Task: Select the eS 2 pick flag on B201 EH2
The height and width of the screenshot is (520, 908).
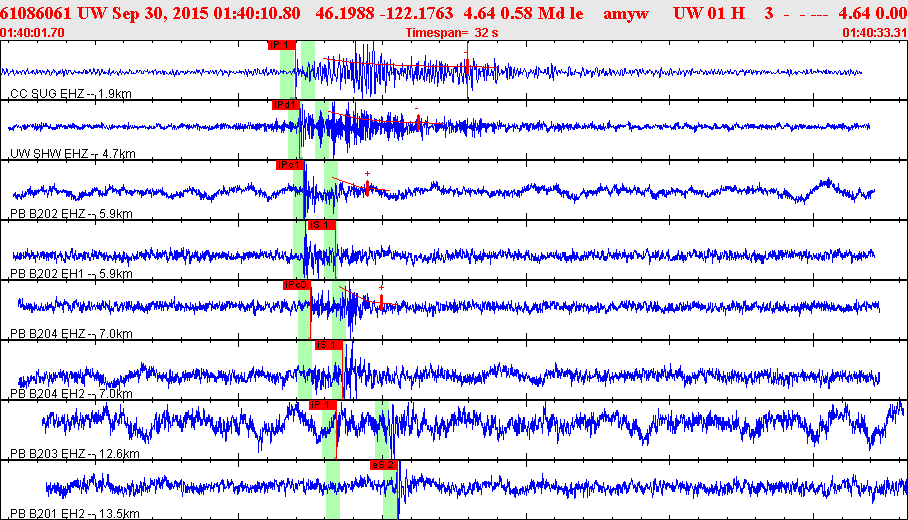Action: point(384,465)
